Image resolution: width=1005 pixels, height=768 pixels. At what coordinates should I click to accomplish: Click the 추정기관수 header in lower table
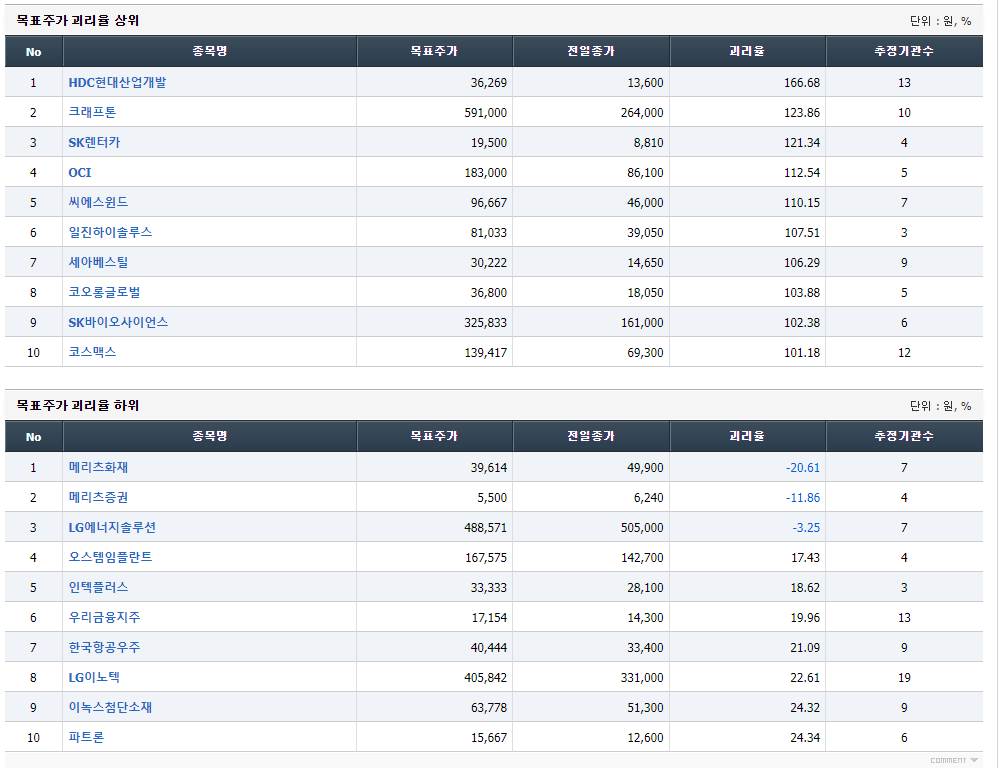tap(904, 436)
